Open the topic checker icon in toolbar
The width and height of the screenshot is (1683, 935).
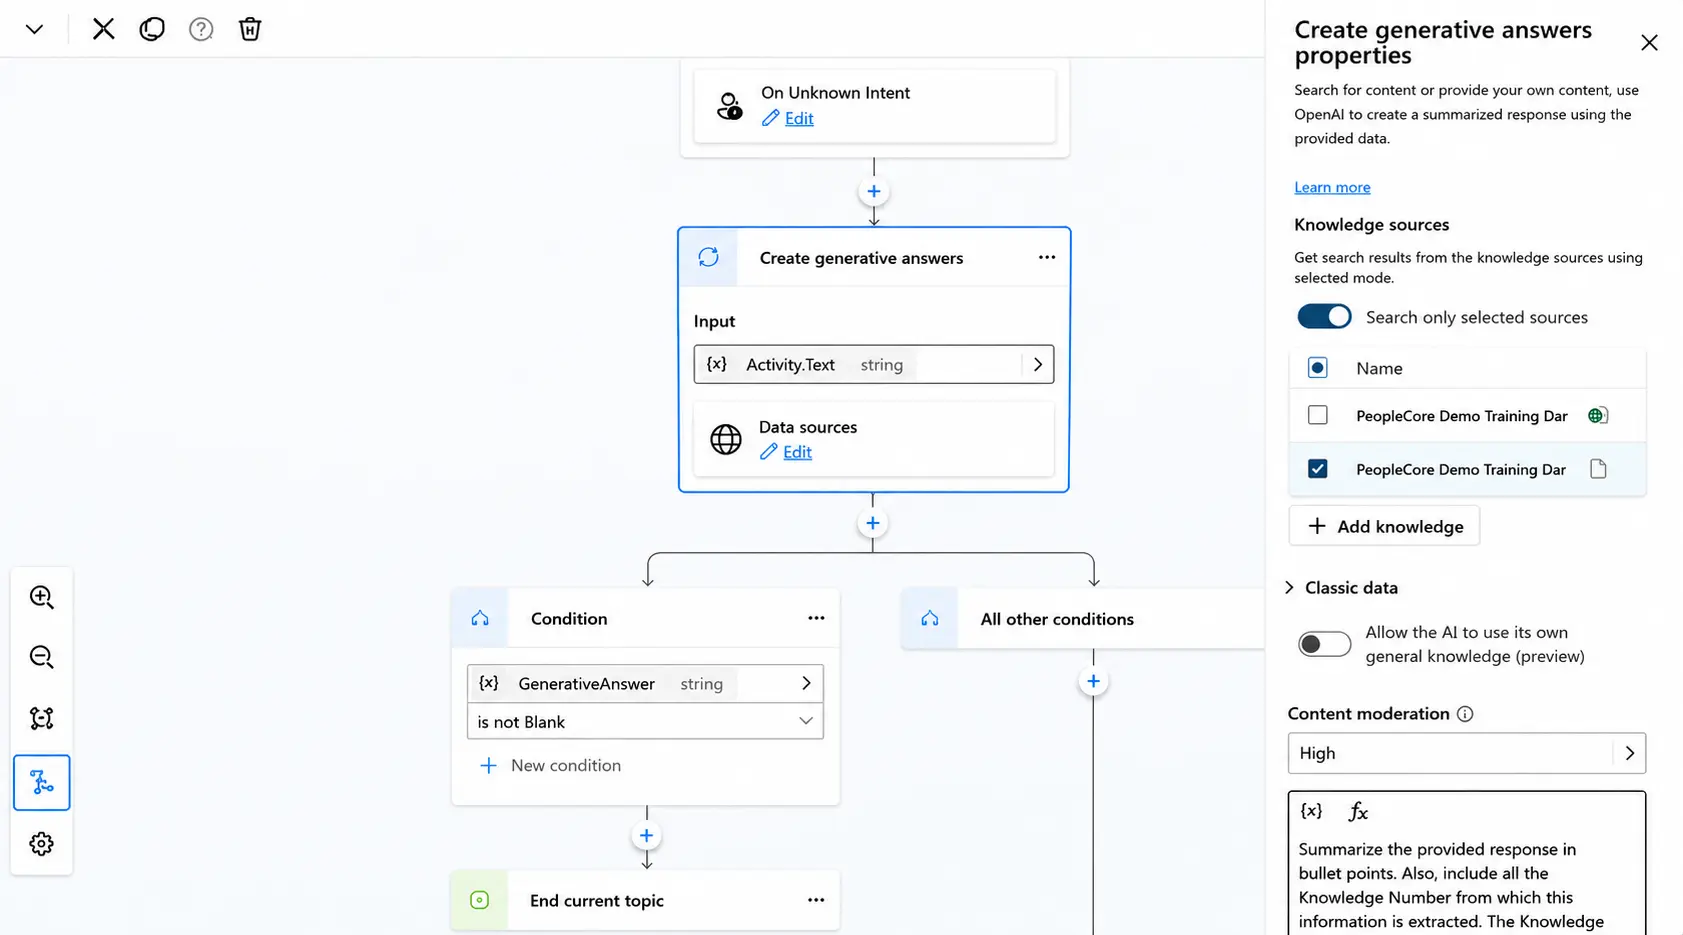tap(152, 29)
